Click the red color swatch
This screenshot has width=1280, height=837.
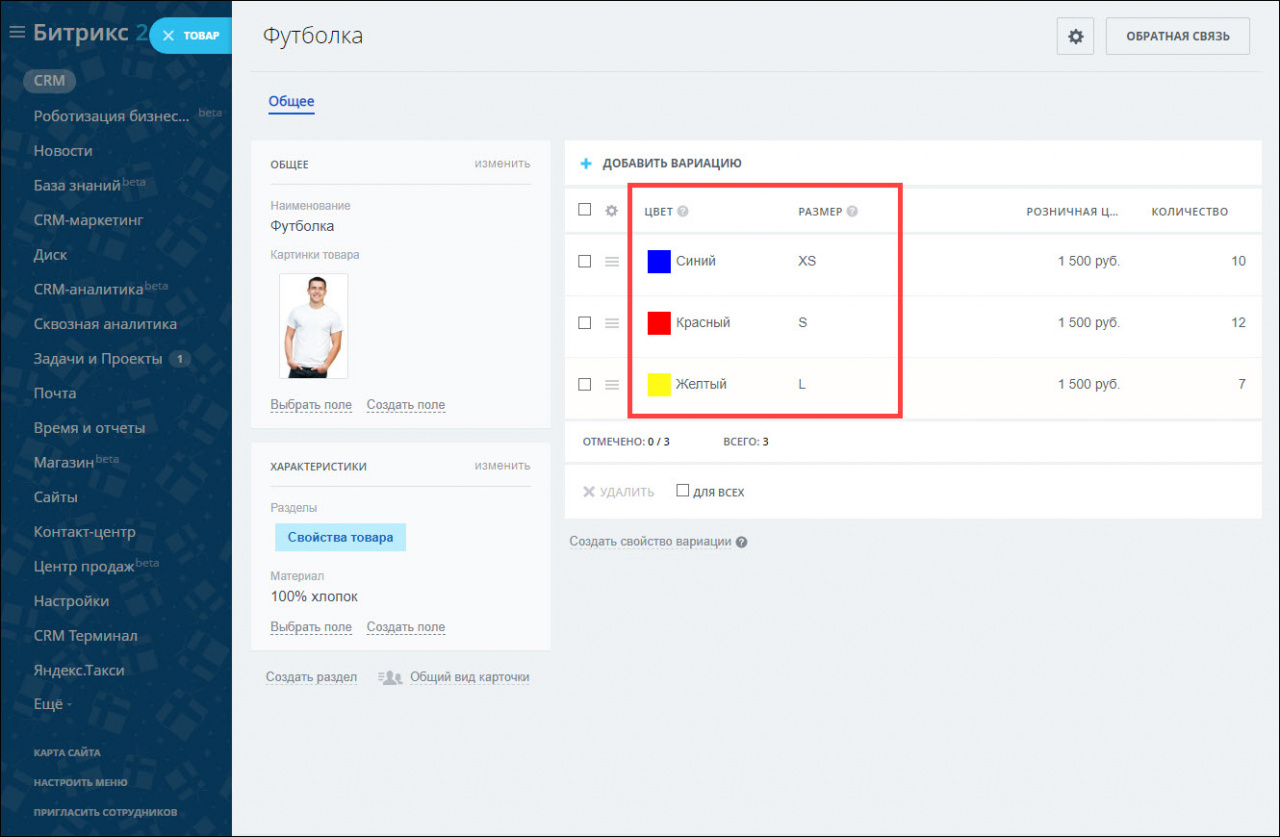click(659, 323)
